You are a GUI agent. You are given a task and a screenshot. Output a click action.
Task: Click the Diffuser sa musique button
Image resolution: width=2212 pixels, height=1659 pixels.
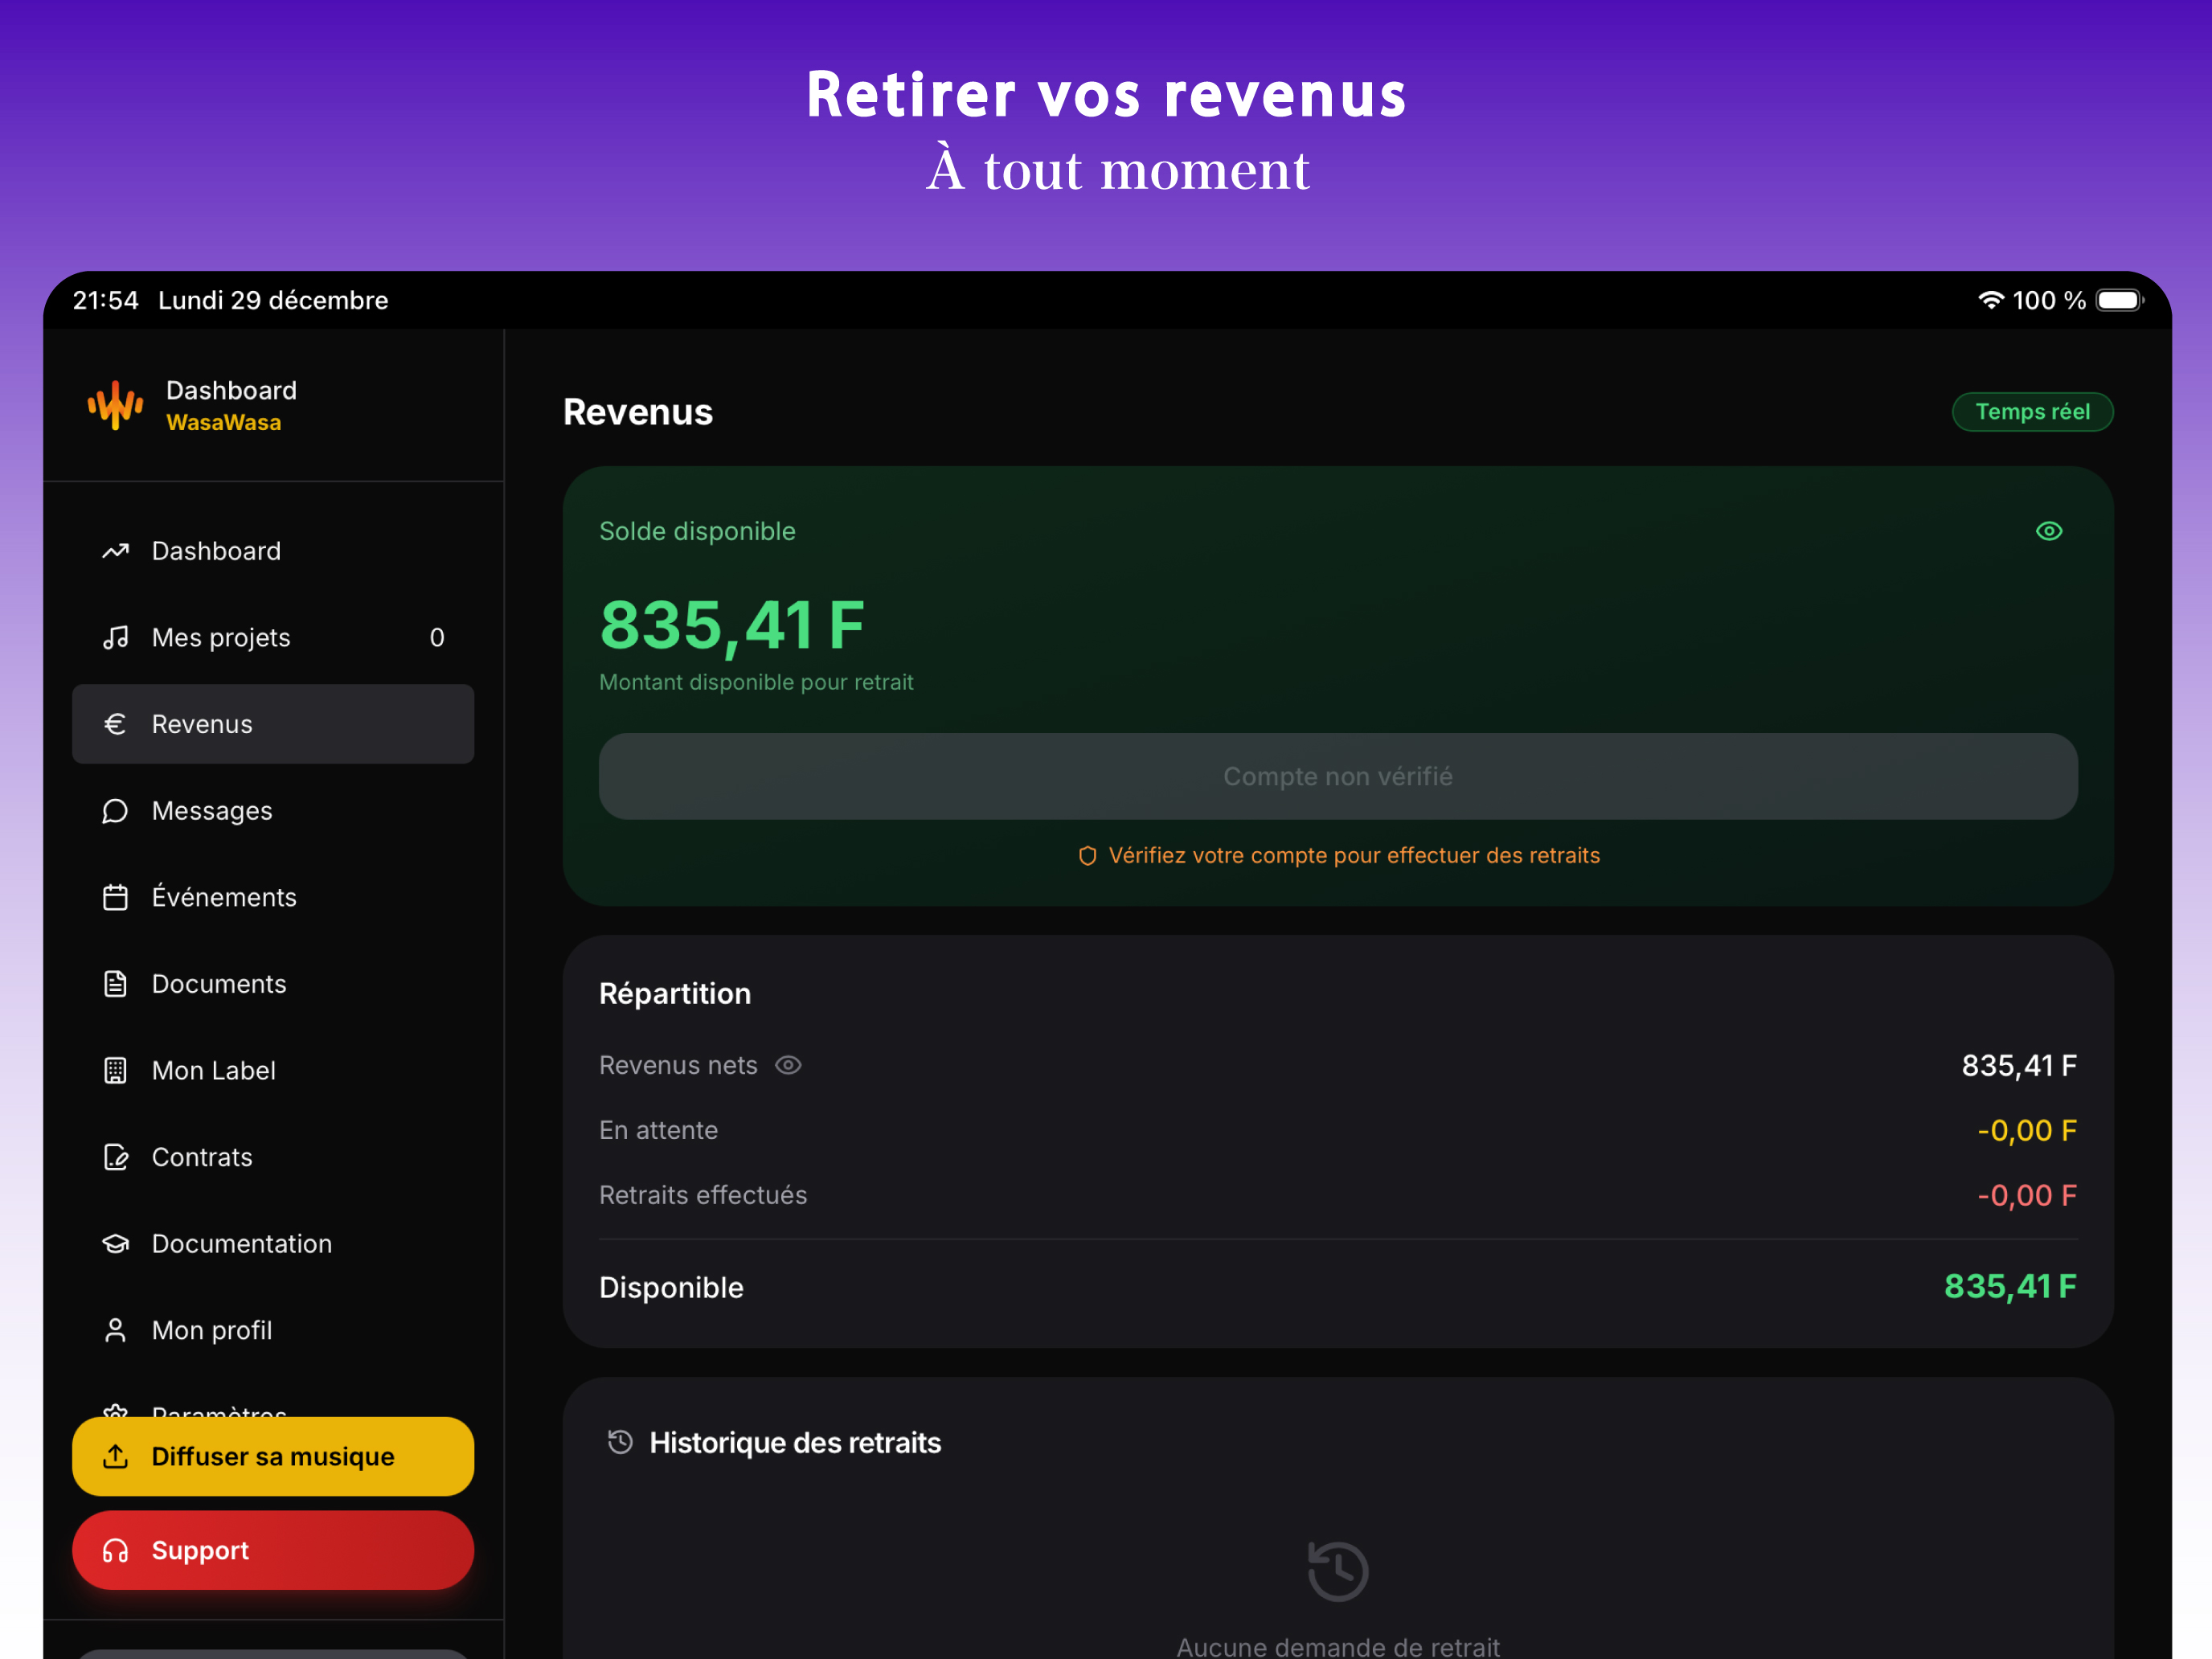point(273,1457)
